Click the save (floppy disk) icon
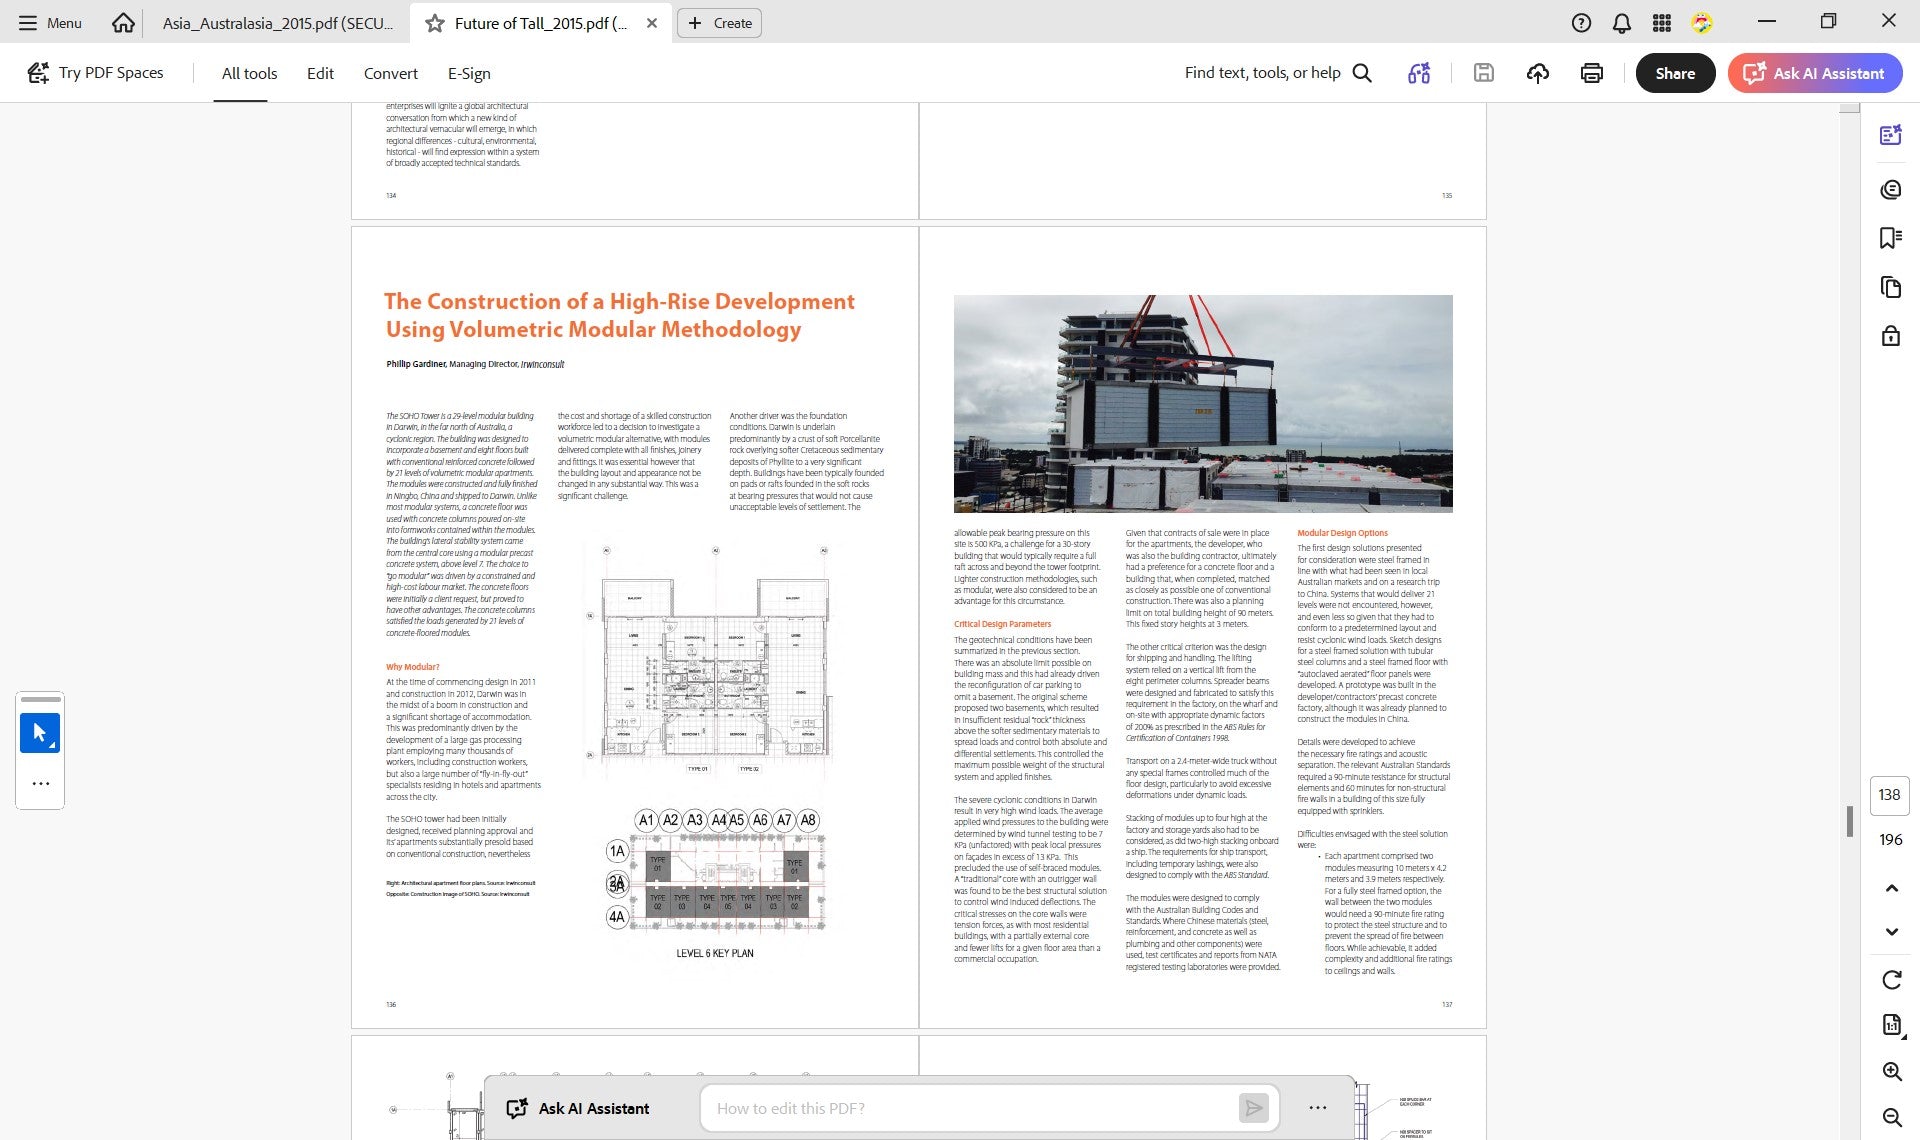 click(1484, 73)
